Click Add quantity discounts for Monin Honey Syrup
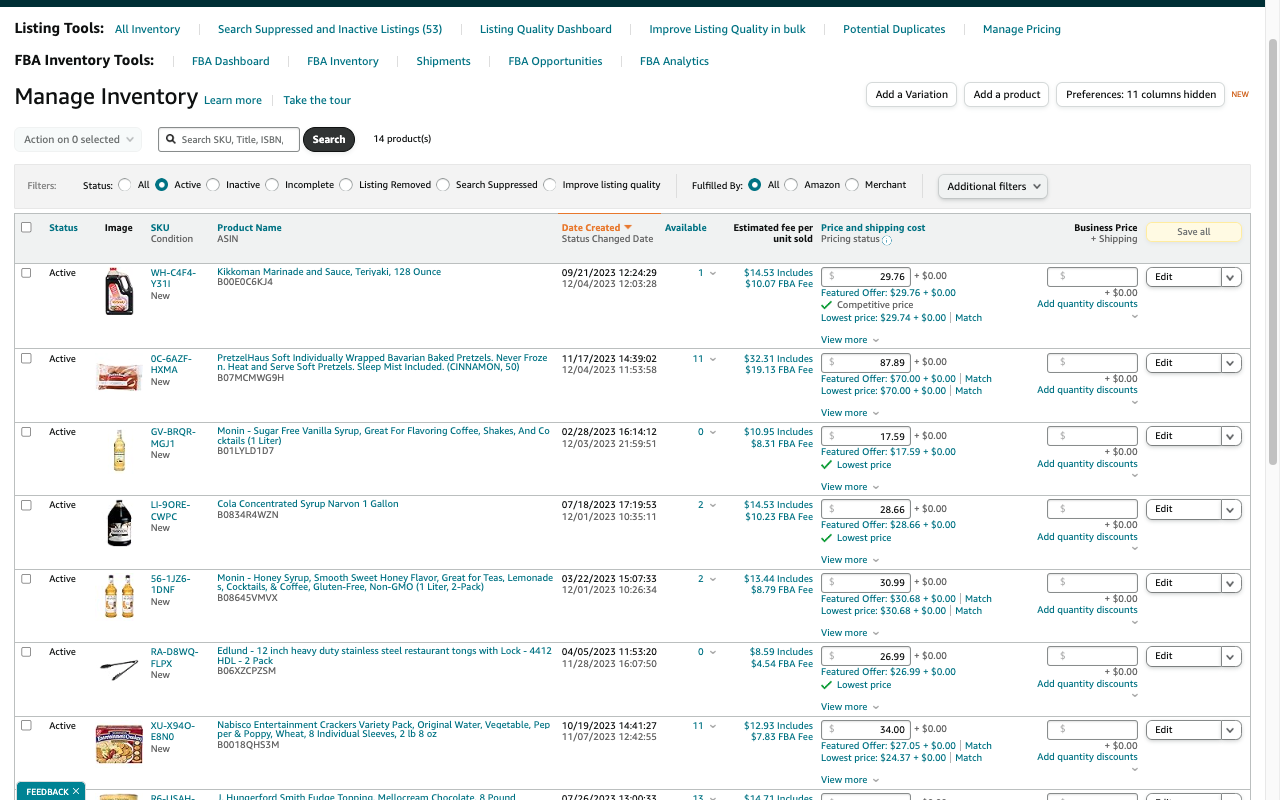This screenshot has height=800, width=1280. click(x=1087, y=610)
